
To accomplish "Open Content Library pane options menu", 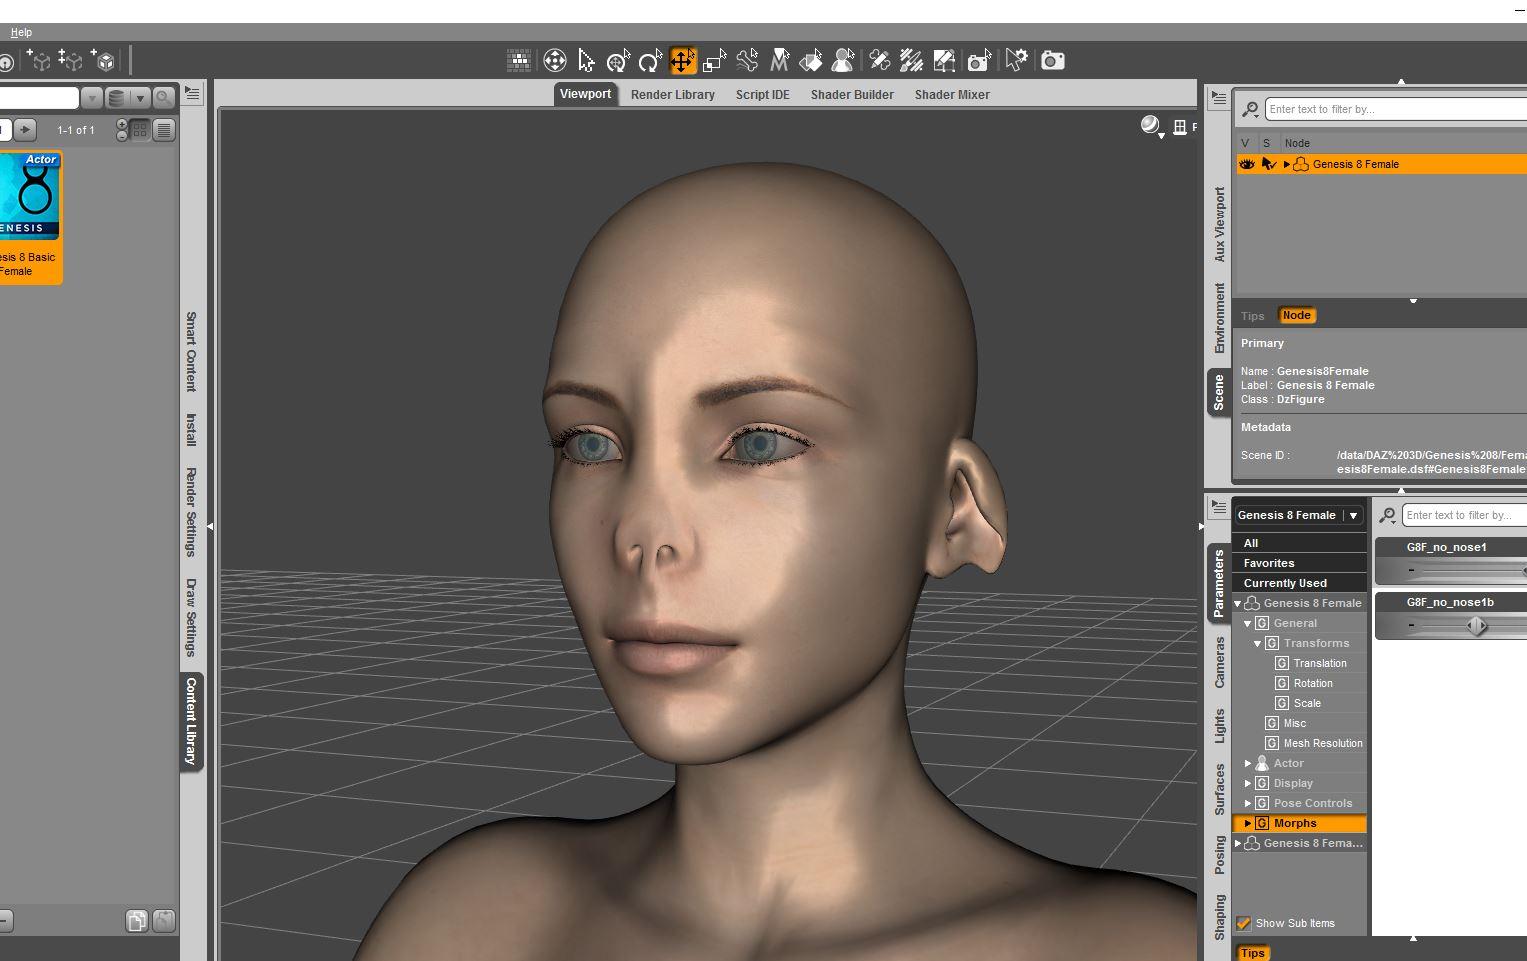I will point(193,94).
